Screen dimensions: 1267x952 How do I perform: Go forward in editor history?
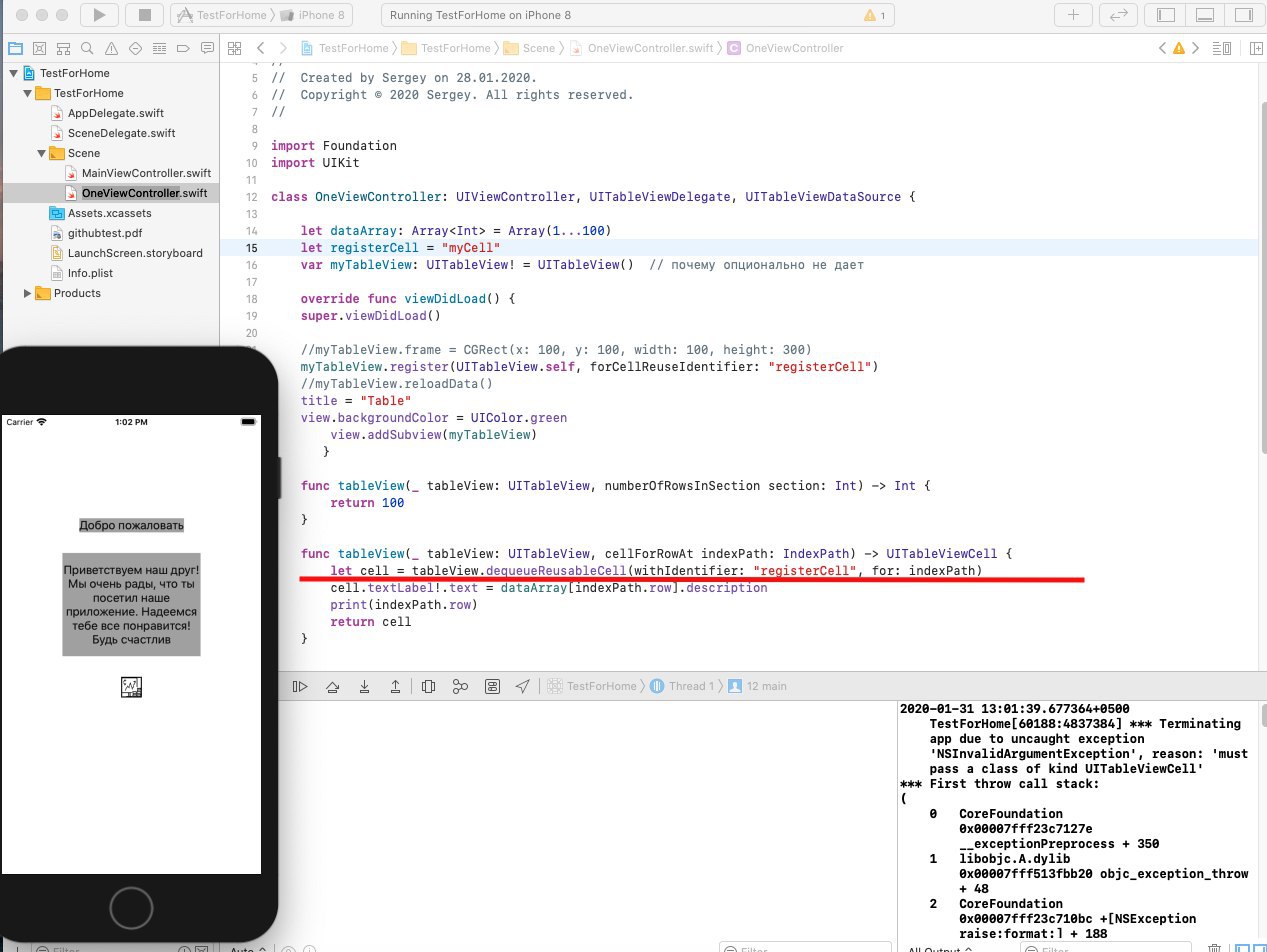tap(283, 48)
